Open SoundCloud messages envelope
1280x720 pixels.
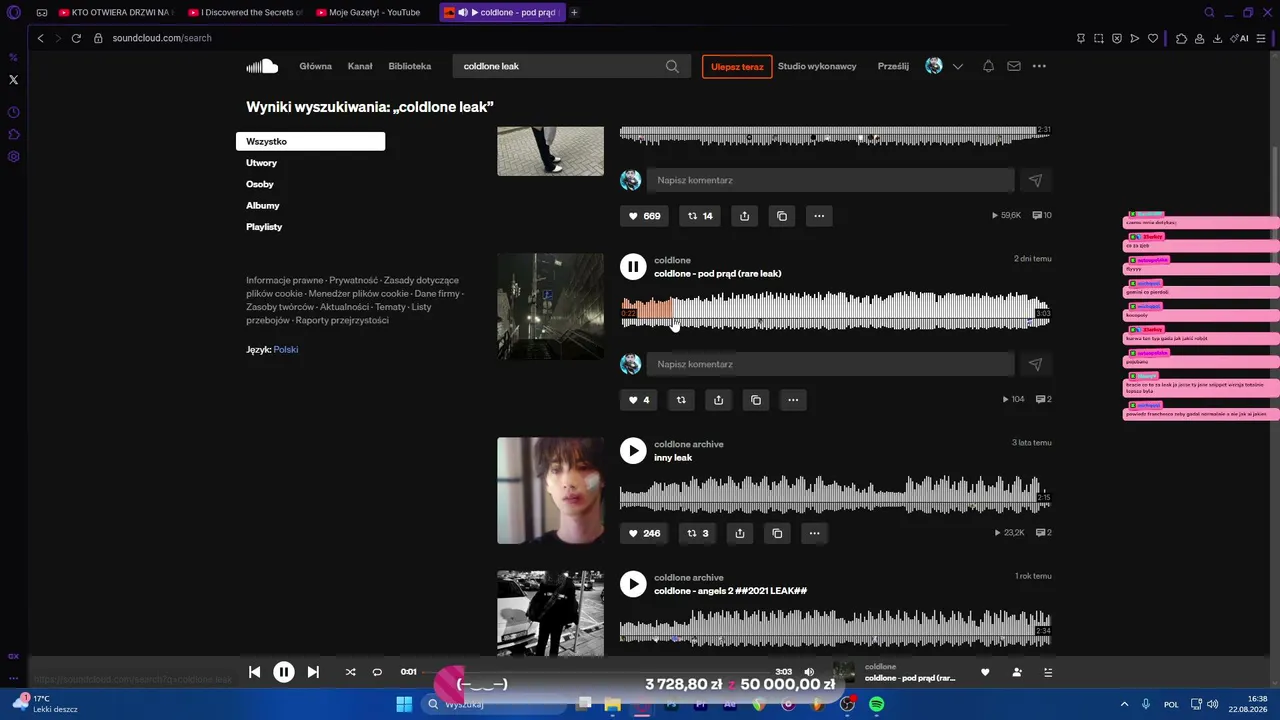tap(1014, 66)
